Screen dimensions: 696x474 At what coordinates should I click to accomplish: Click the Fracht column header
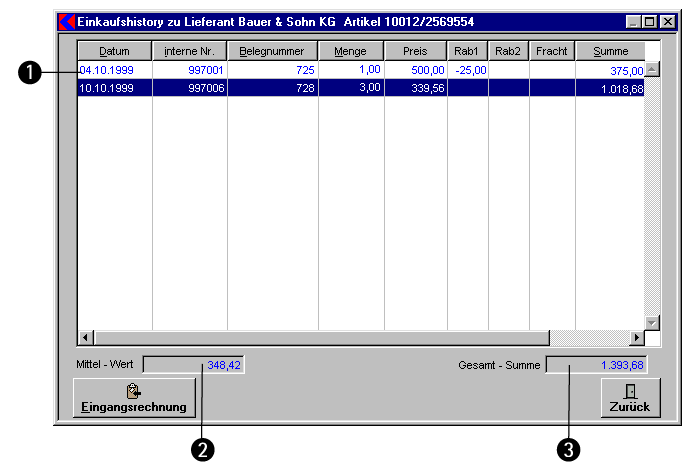point(552,51)
